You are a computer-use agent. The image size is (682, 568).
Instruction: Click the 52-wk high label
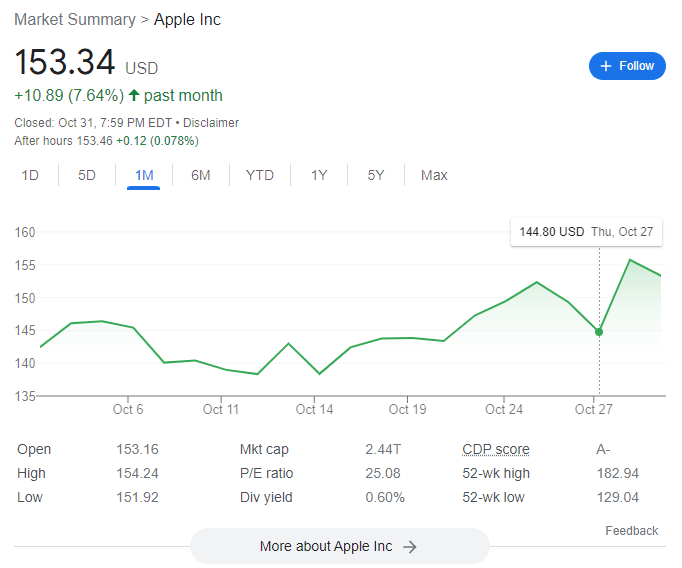[496, 473]
